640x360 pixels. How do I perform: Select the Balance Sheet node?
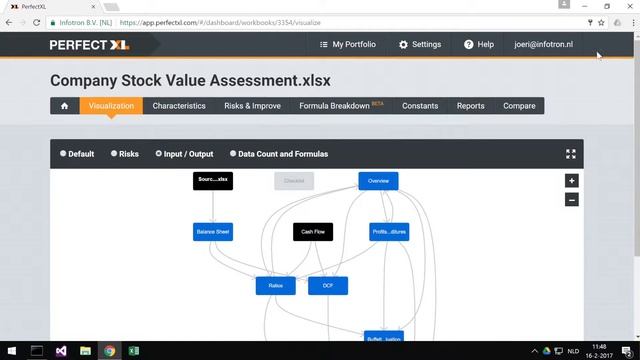(213, 232)
